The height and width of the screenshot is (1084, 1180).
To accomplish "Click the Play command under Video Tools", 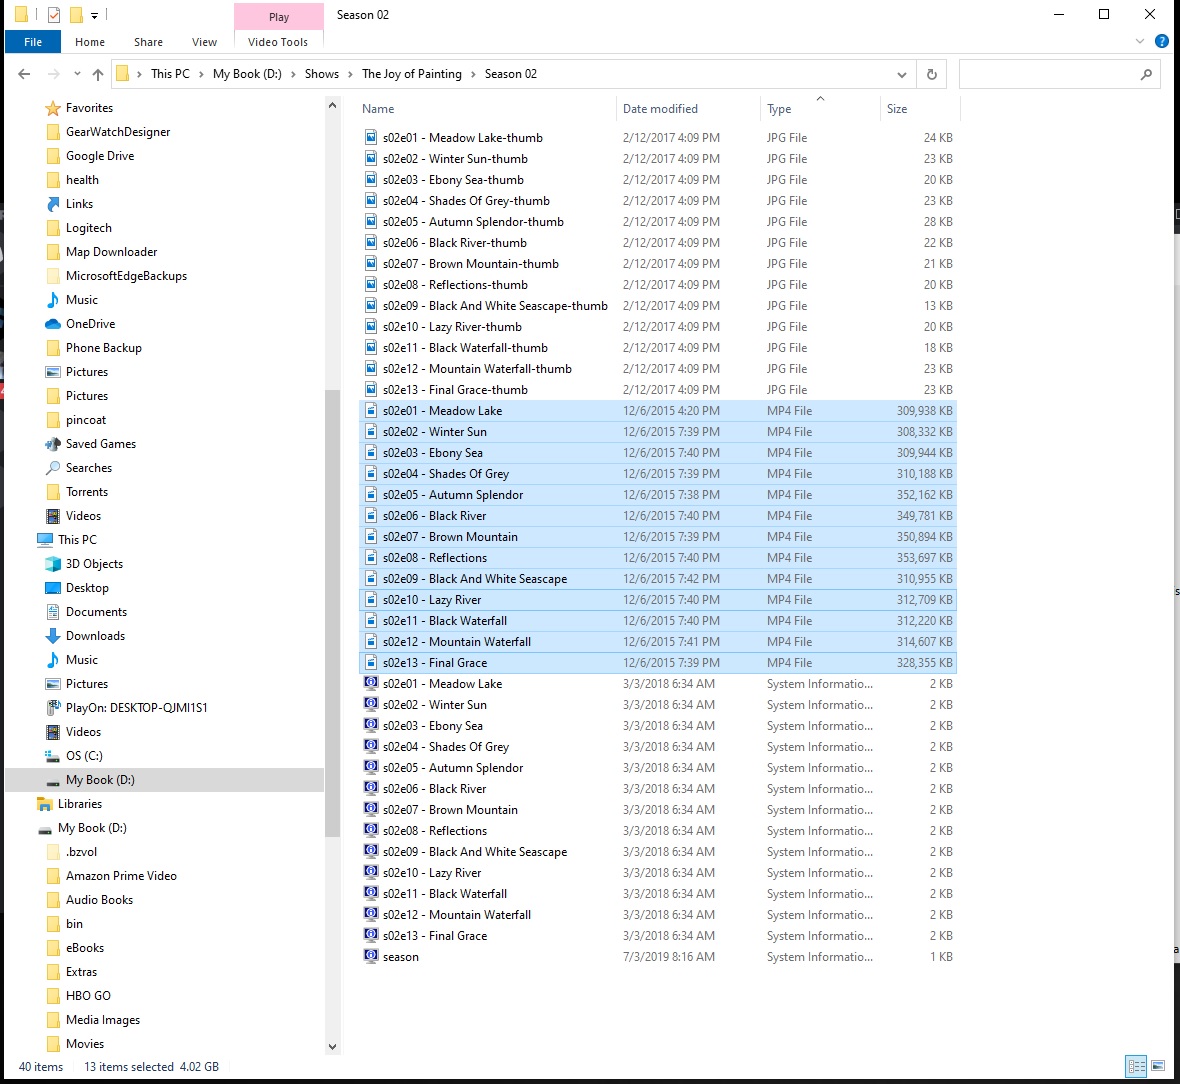I will 277,16.
